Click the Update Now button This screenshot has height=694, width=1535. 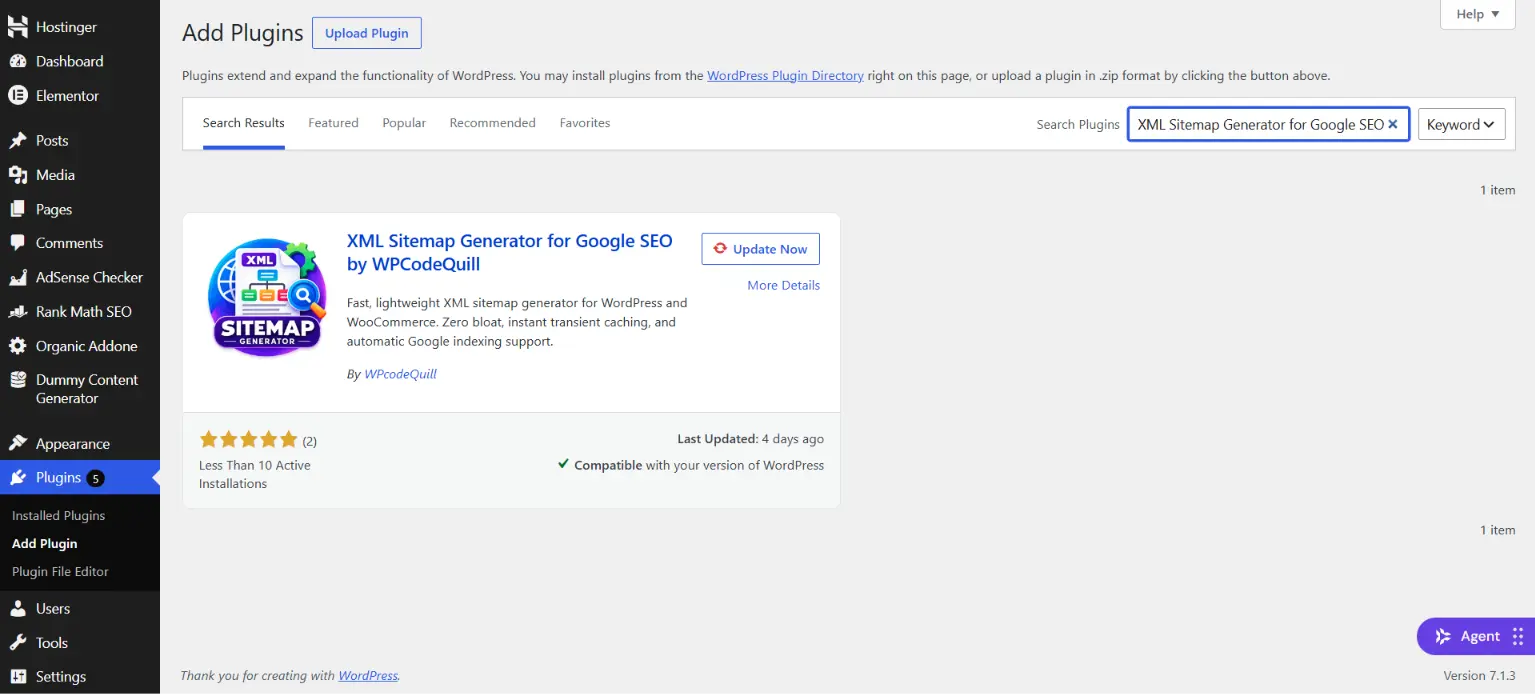click(761, 249)
